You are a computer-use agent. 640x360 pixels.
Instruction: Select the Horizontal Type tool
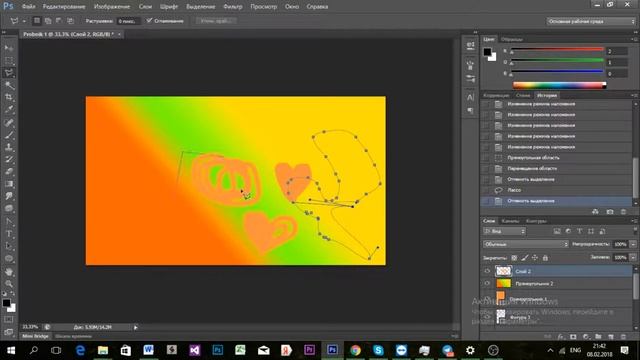9,234
